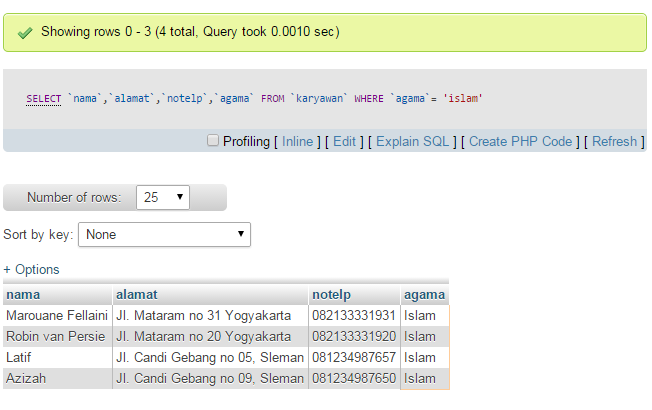Click Islam cell in Marouane Fellaini row
The width and height of the screenshot is (652, 410).
(425, 316)
